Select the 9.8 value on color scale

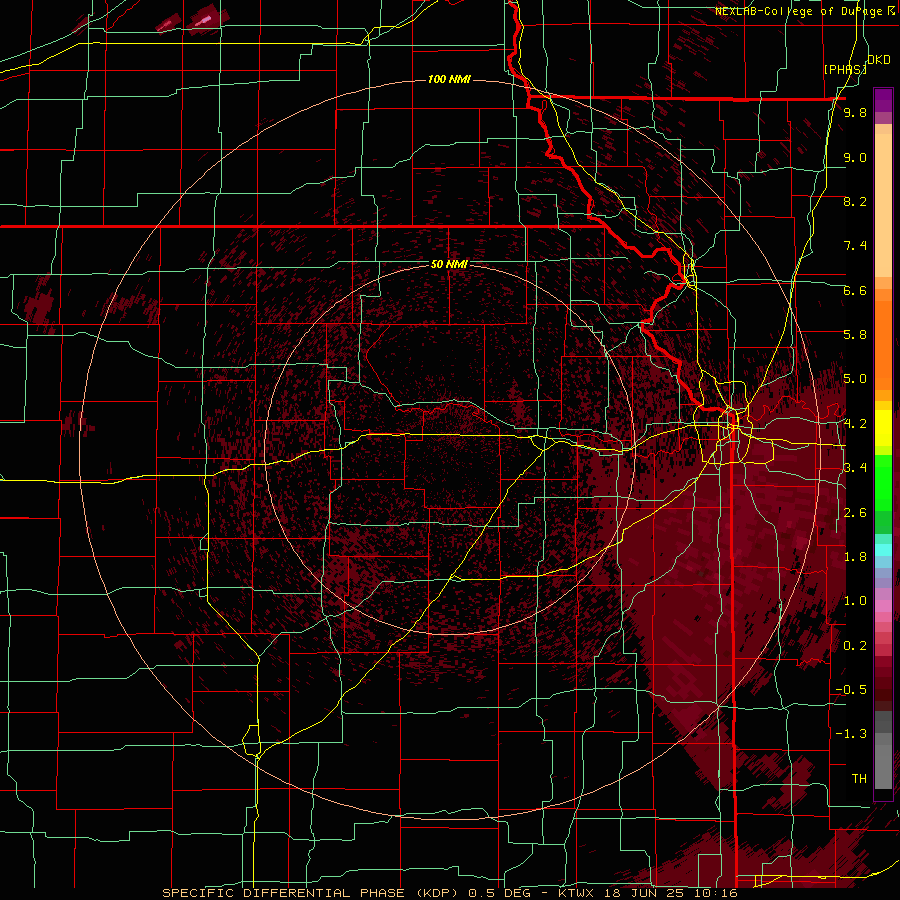[x=855, y=112]
